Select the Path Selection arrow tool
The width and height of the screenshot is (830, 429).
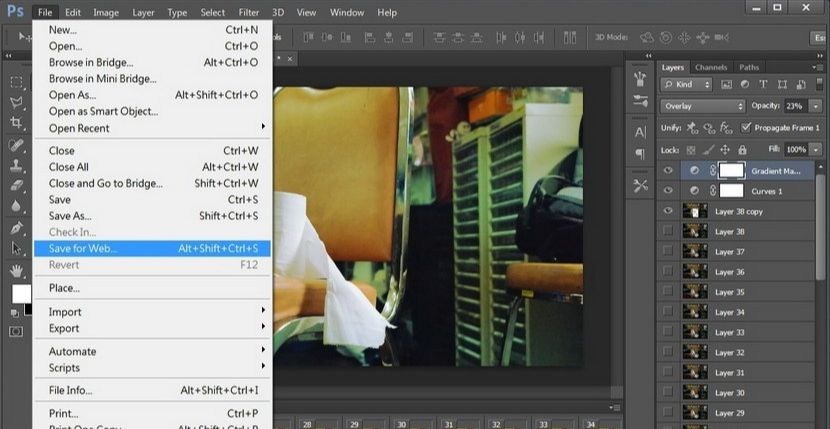click(16, 248)
